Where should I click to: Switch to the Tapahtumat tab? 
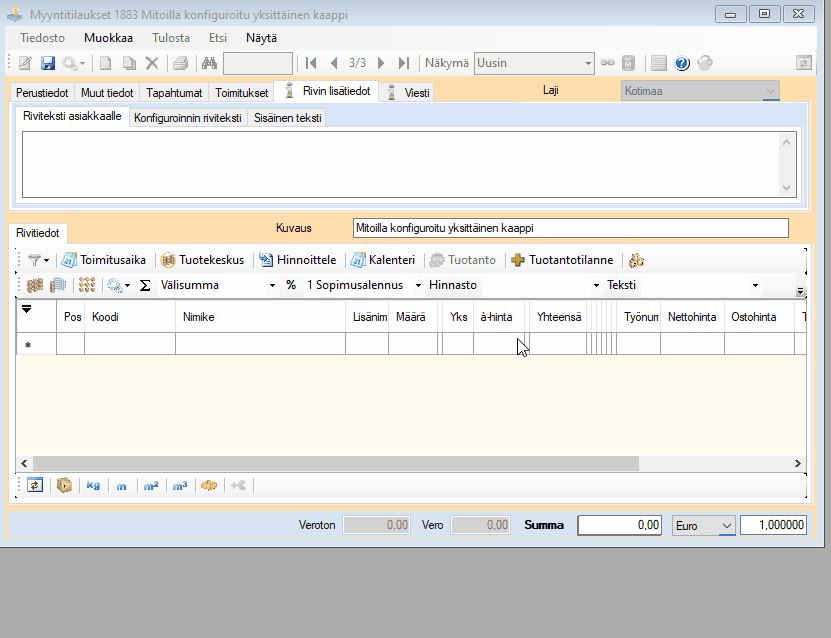click(174, 93)
